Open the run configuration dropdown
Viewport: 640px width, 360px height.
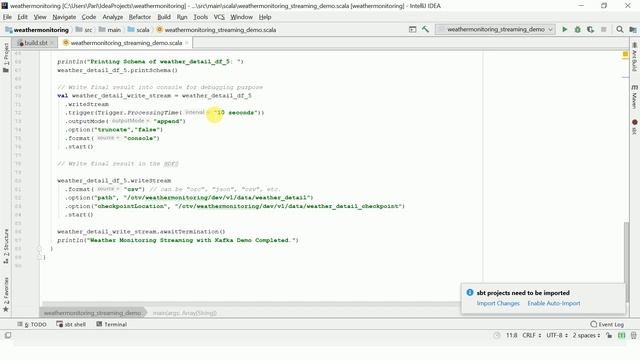point(495,29)
